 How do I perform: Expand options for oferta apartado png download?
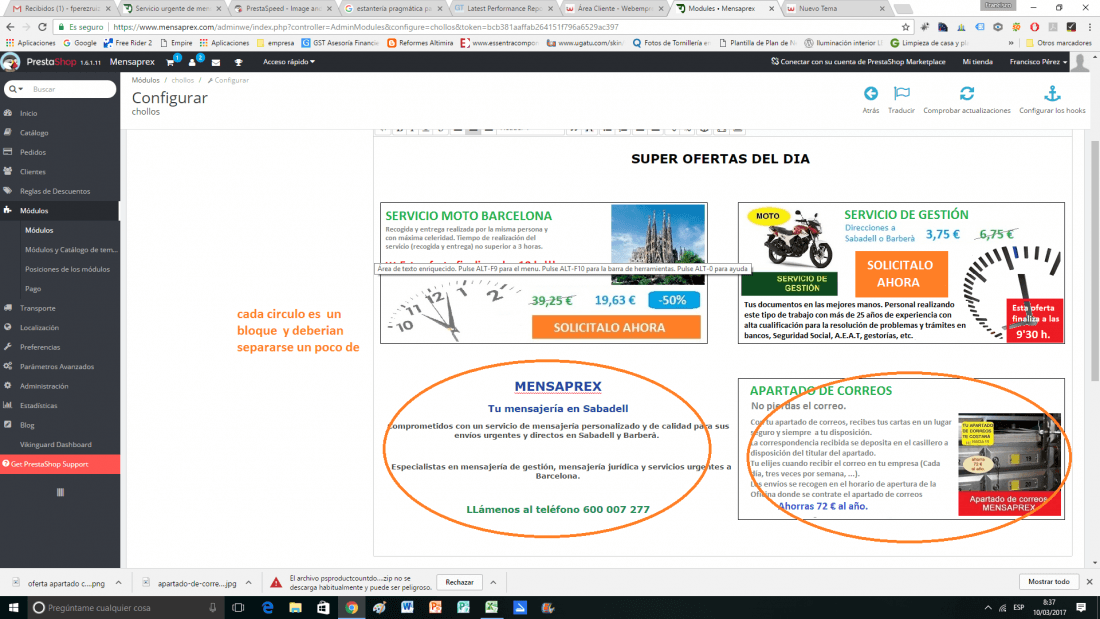(119, 583)
